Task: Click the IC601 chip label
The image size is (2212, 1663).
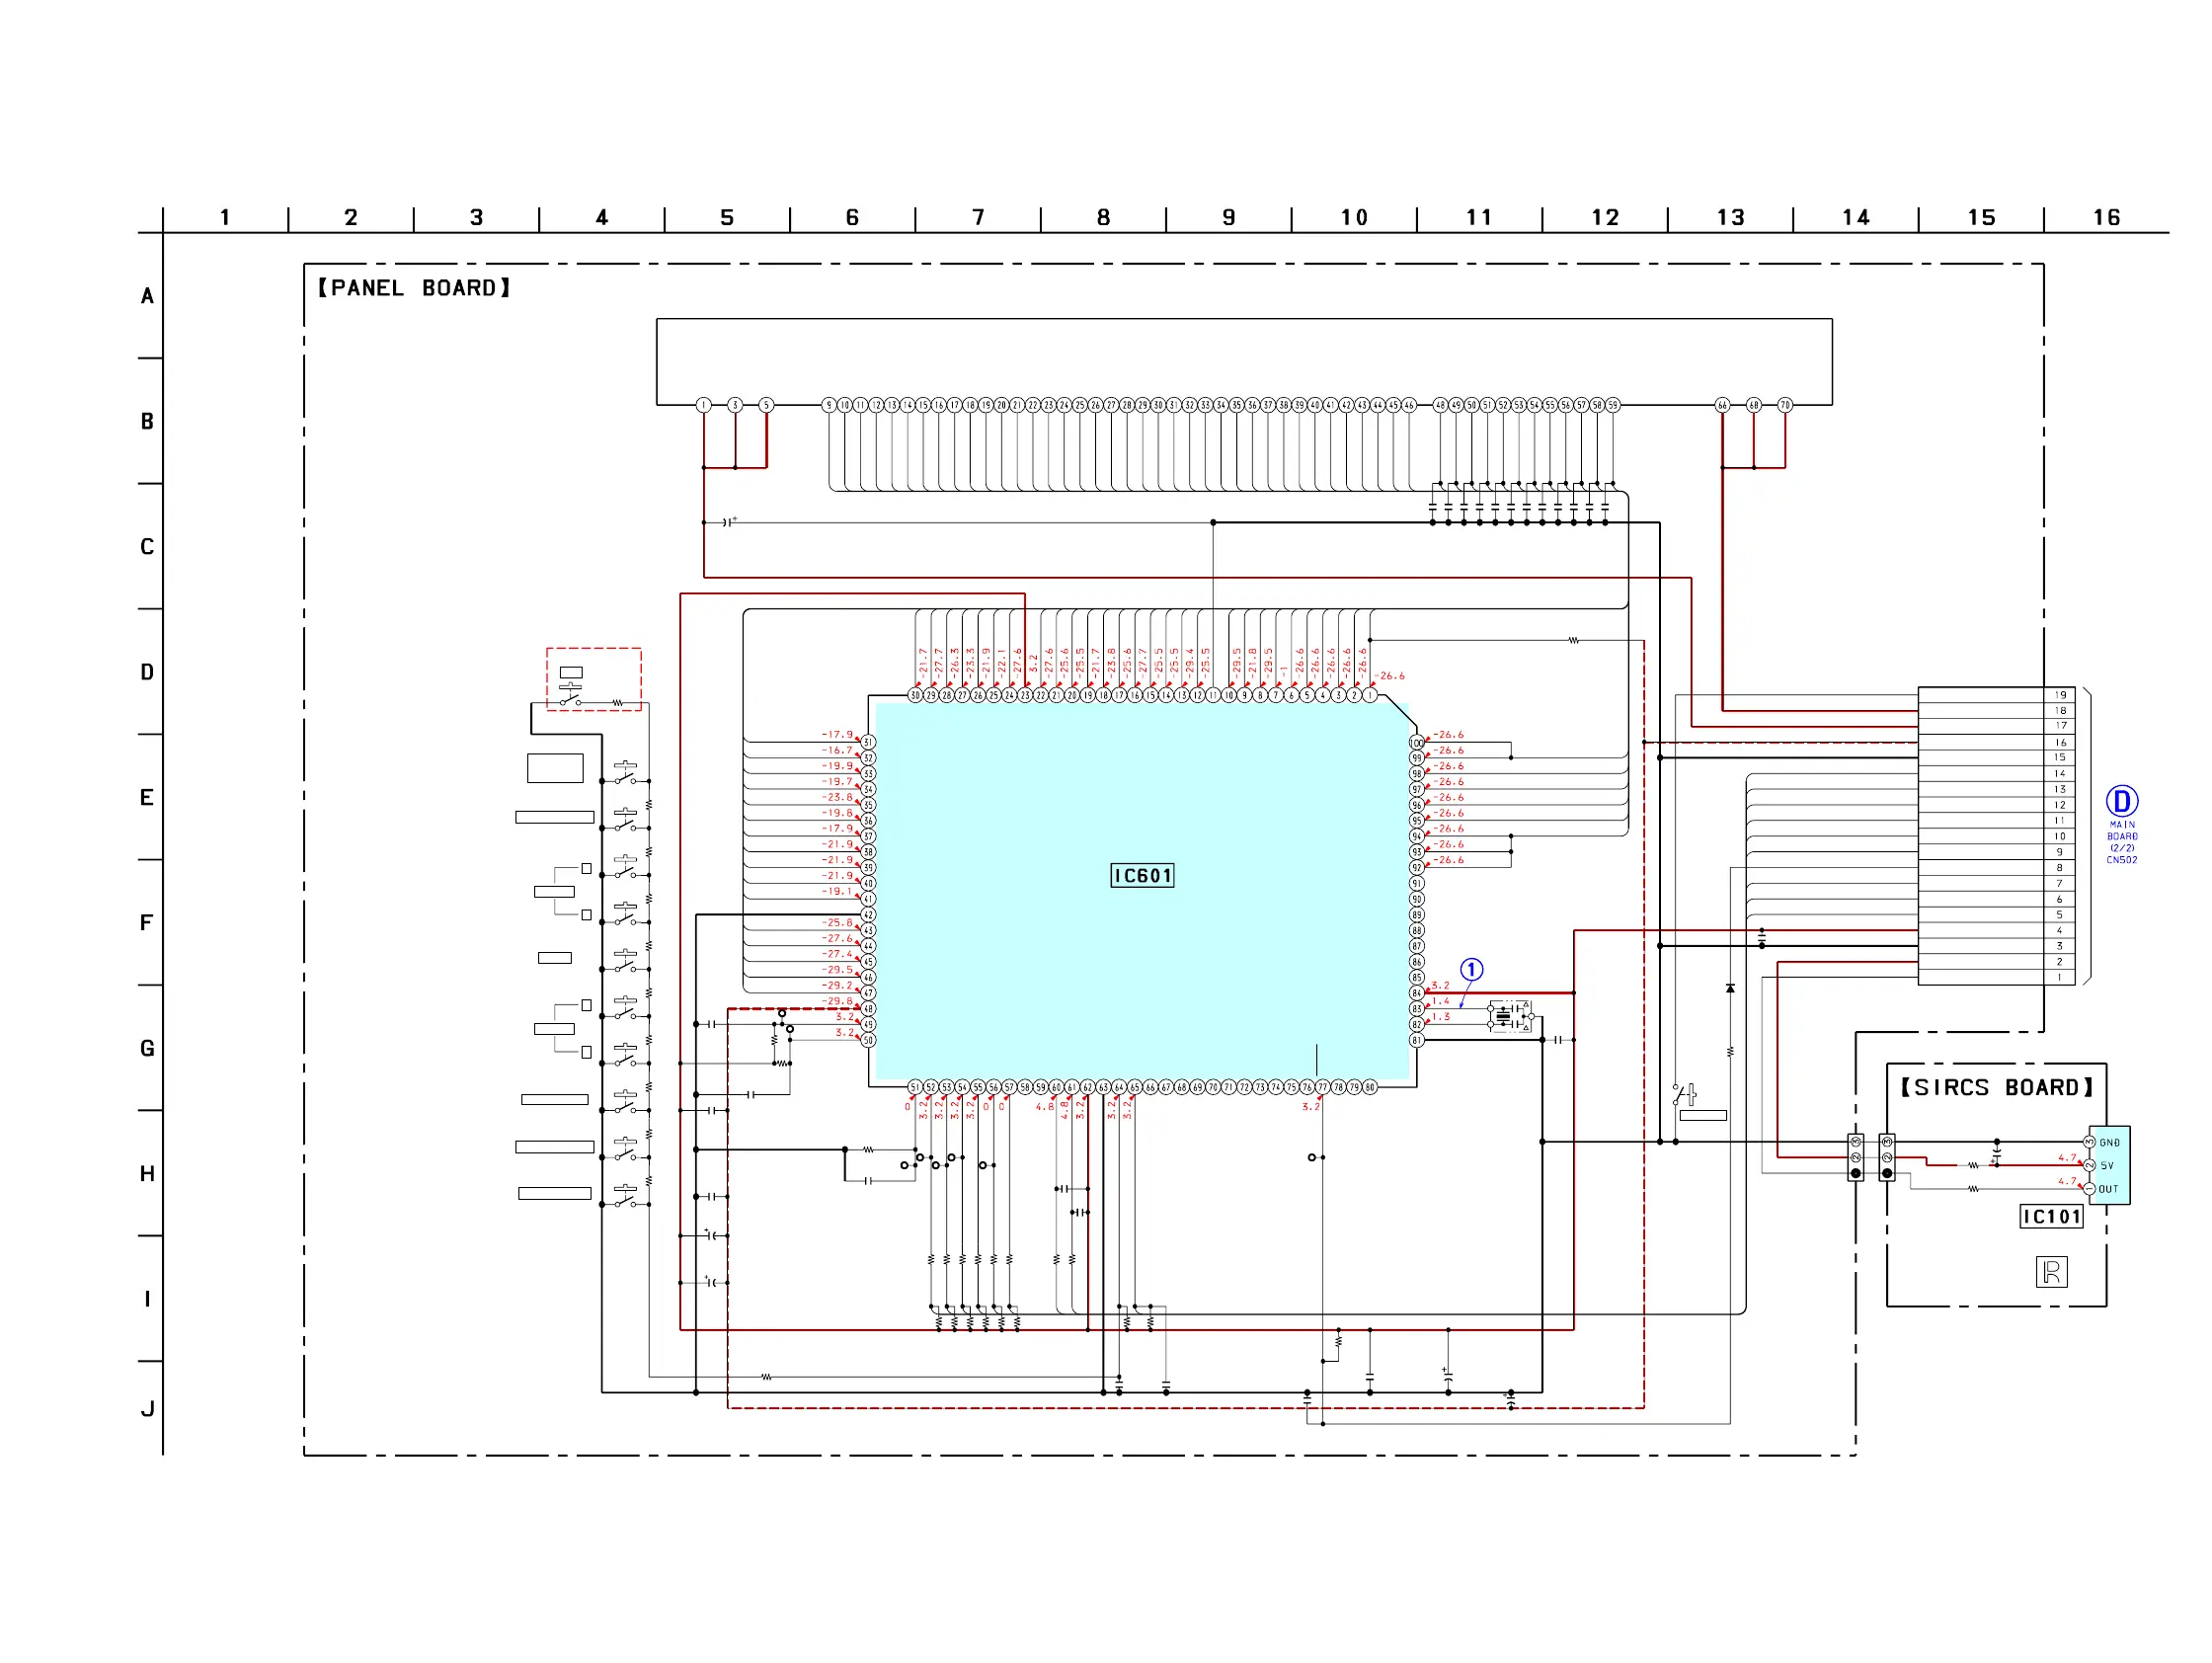Action: [1142, 876]
